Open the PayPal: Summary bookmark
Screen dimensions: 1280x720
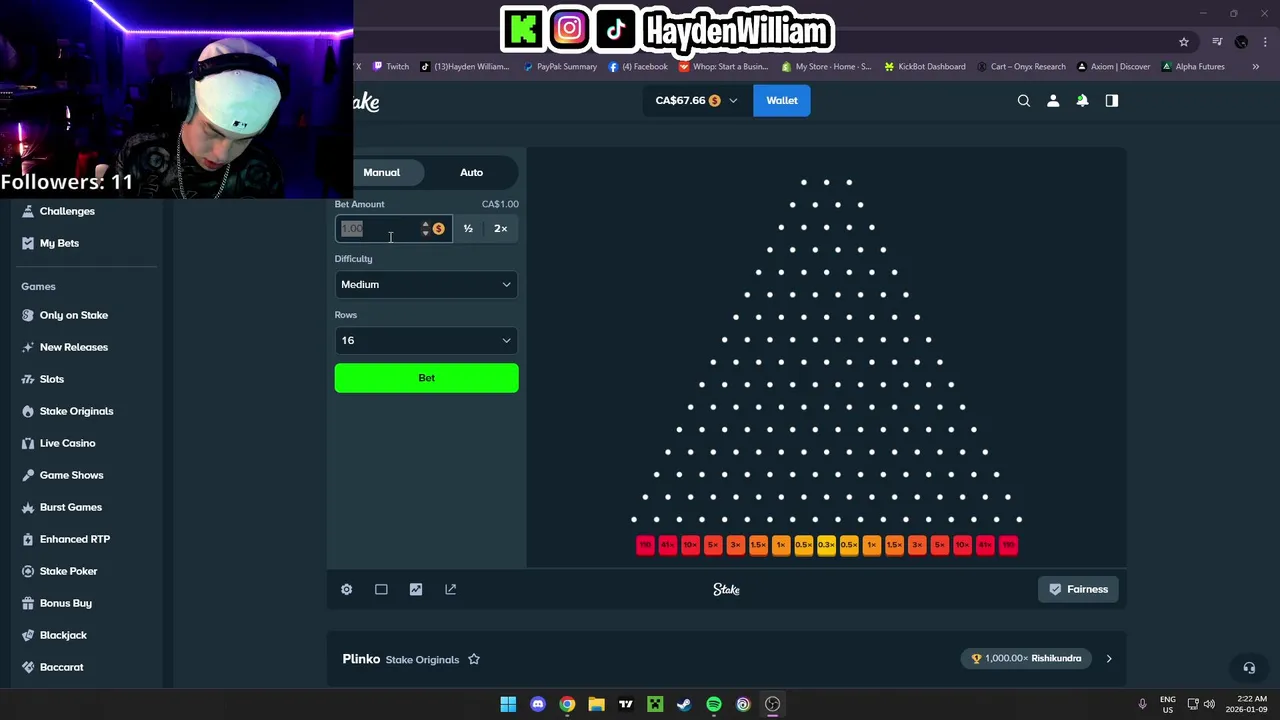(x=560, y=67)
